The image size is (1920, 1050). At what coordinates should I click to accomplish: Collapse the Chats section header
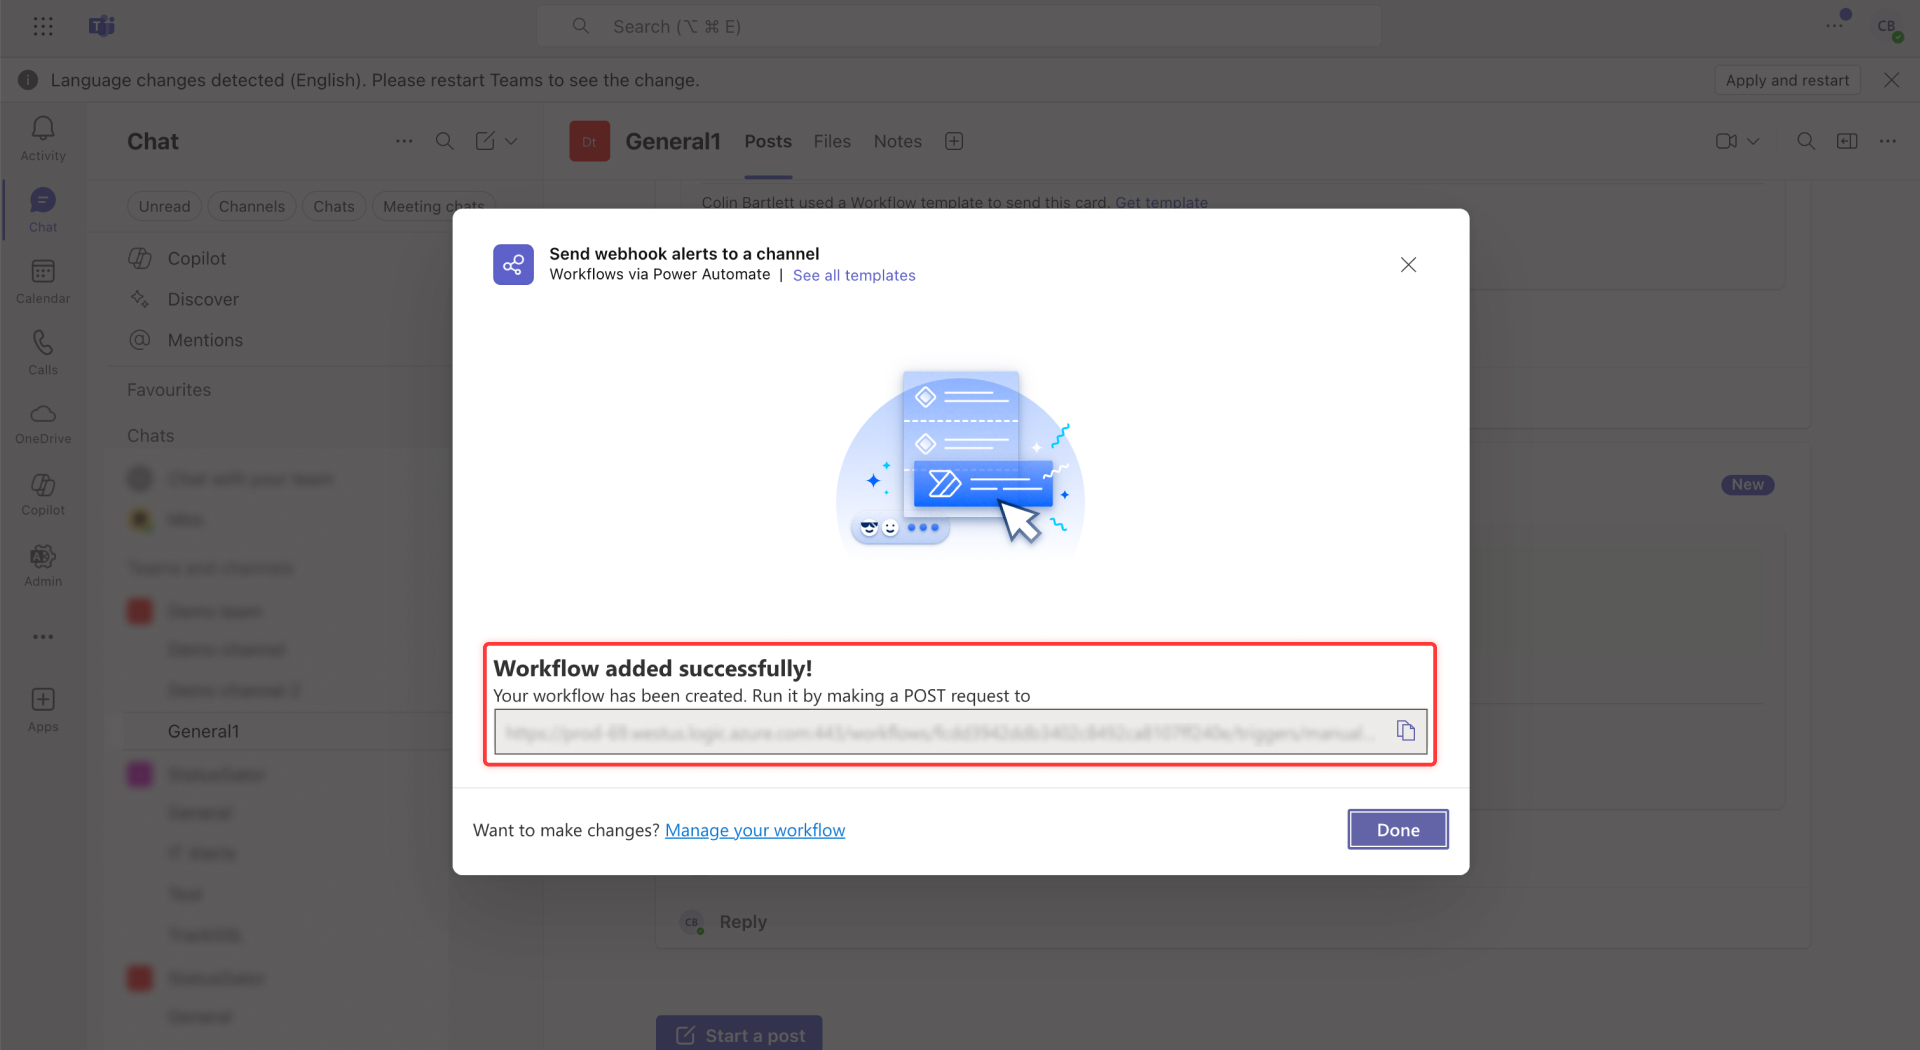pyautogui.click(x=150, y=436)
